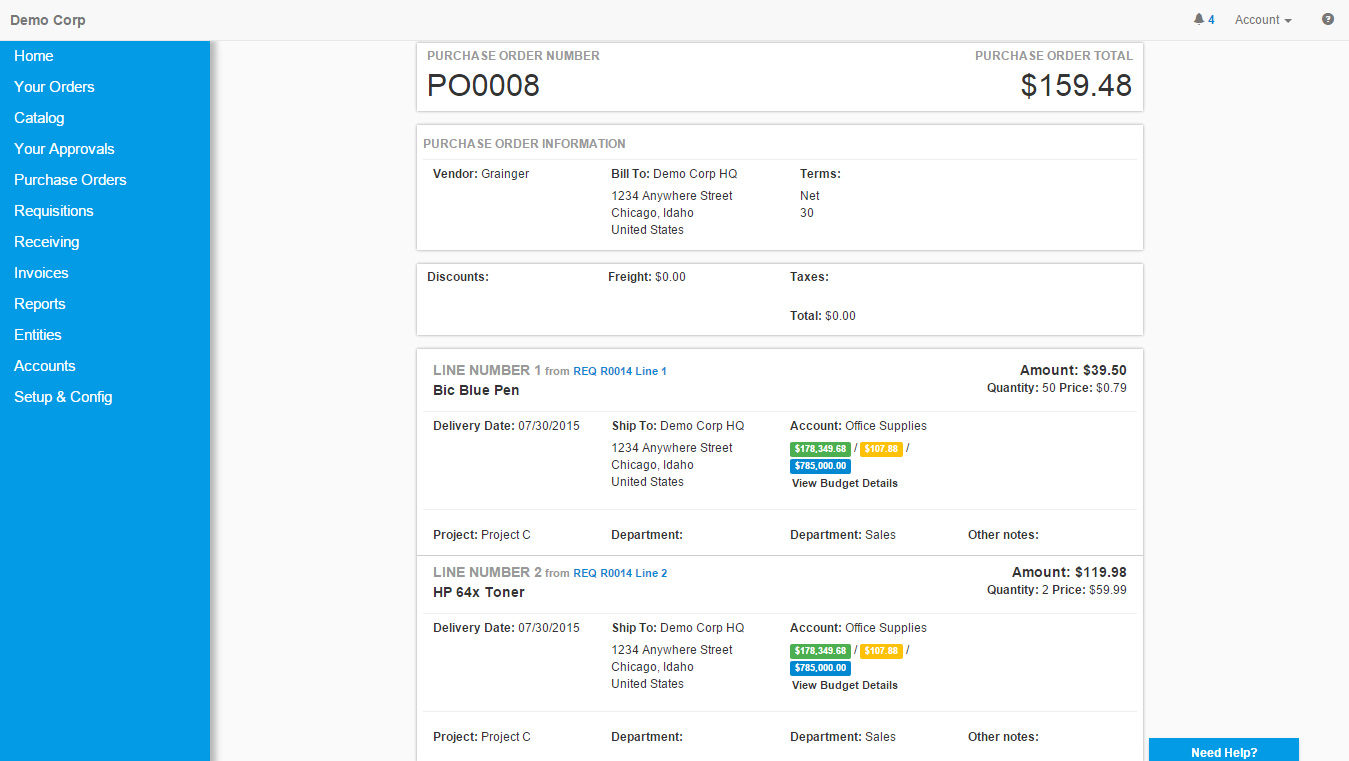The height and width of the screenshot is (761, 1349).
Task: Select Purchase Orders menu item
Action: pyautogui.click(x=70, y=180)
